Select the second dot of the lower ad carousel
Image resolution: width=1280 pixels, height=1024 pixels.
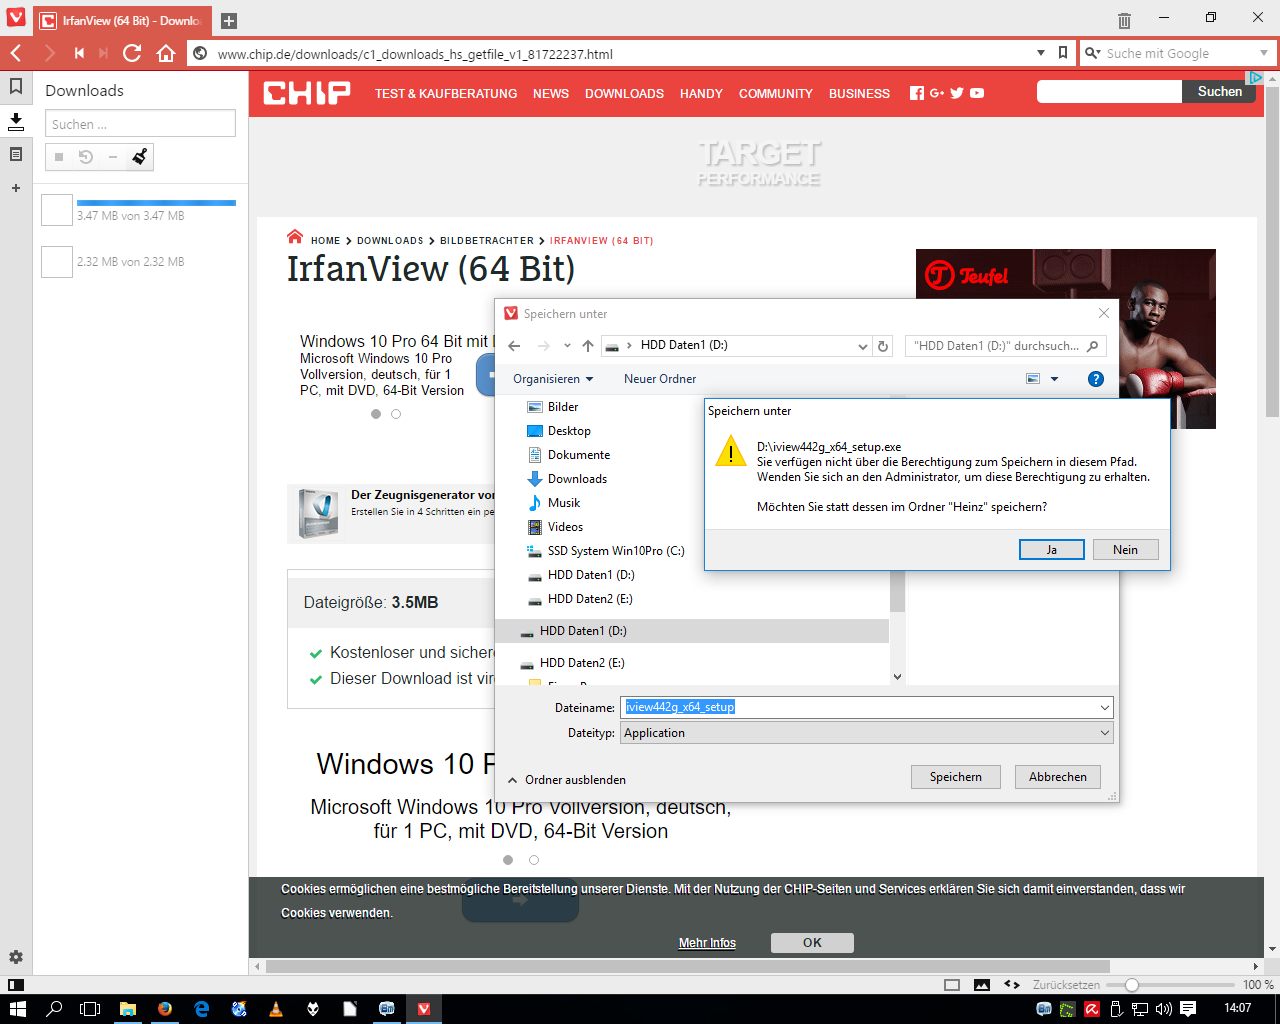pyautogui.click(x=534, y=860)
